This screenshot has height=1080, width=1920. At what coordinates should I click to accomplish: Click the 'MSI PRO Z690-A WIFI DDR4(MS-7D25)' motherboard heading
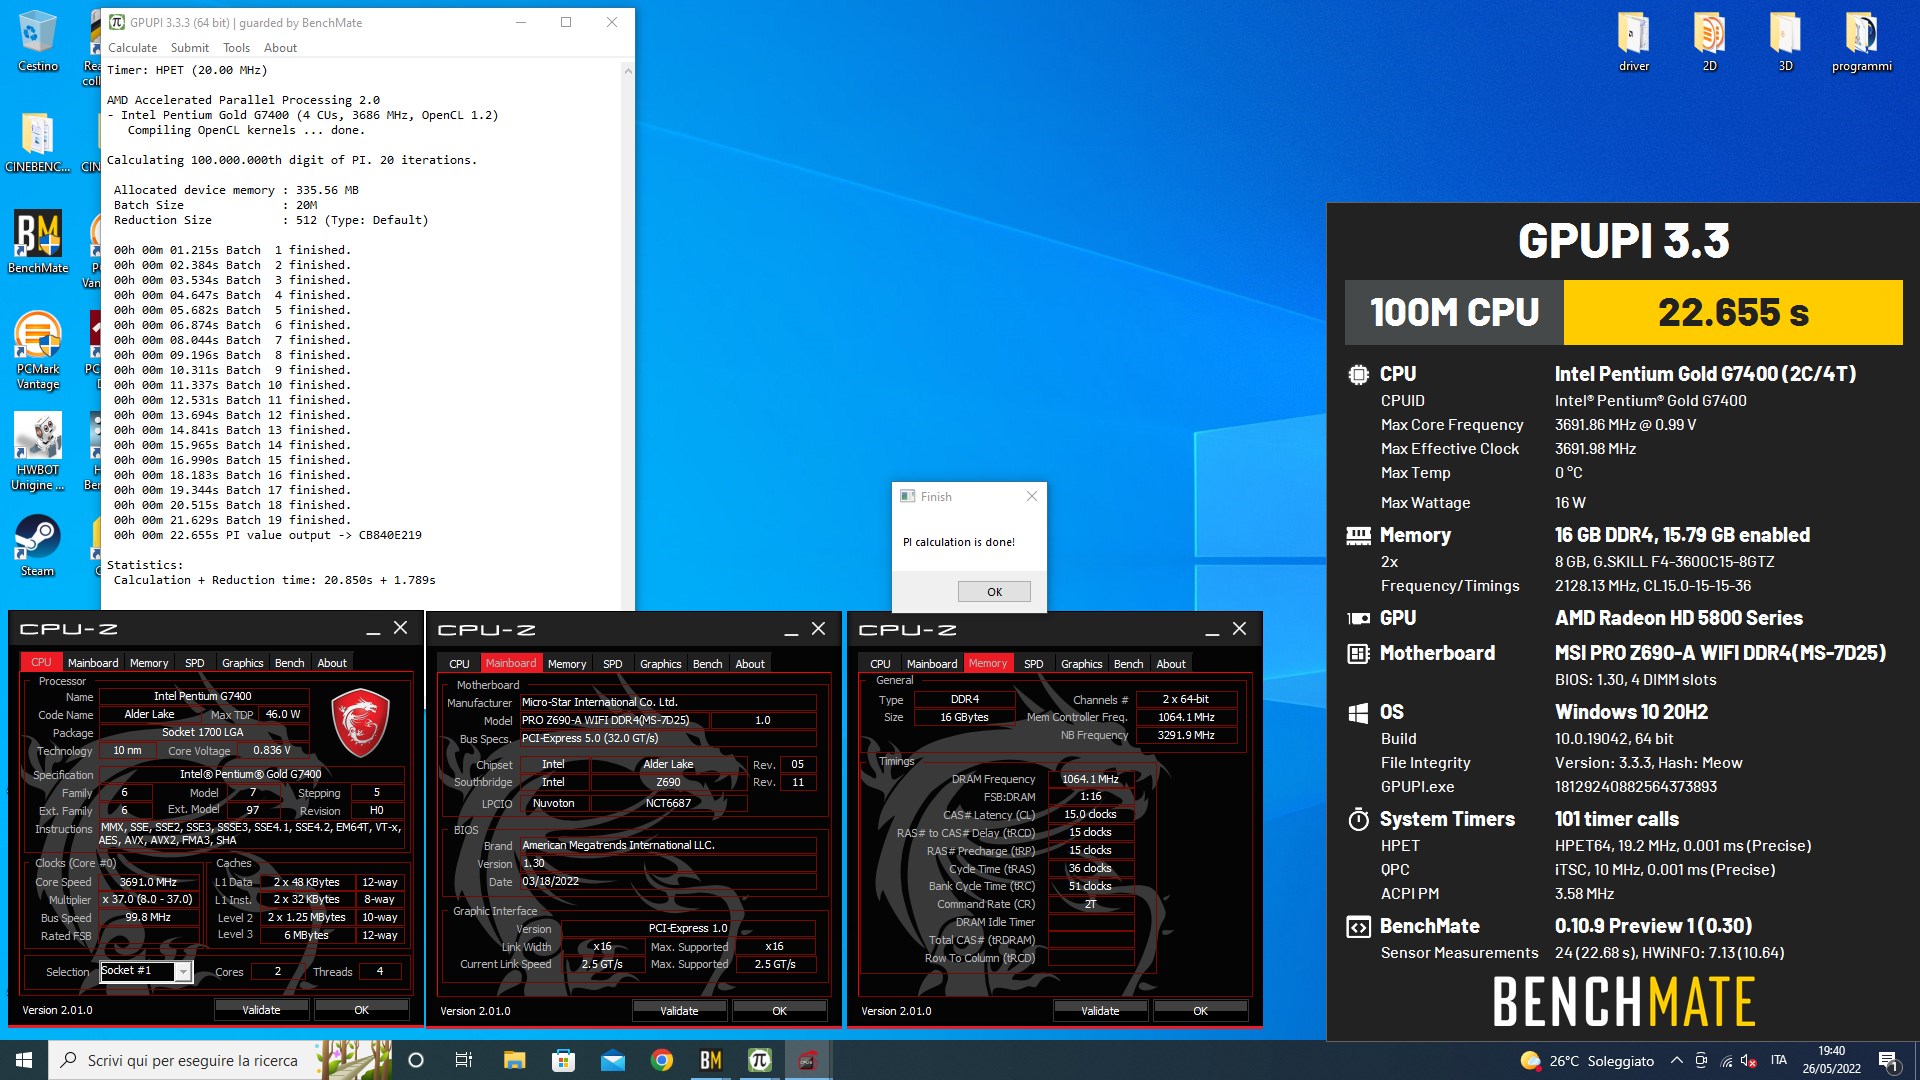tap(1720, 653)
